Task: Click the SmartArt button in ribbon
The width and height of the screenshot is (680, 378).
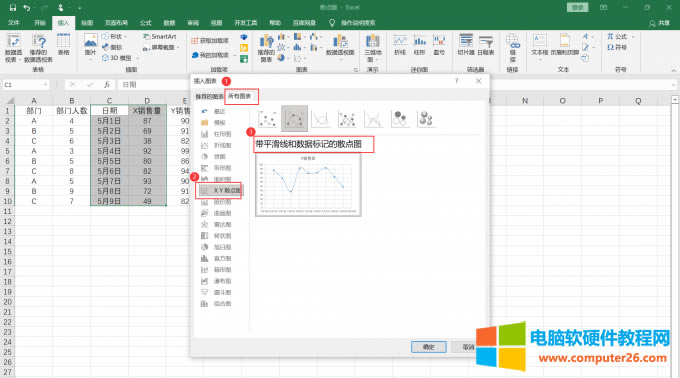Action: tap(160, 36)
